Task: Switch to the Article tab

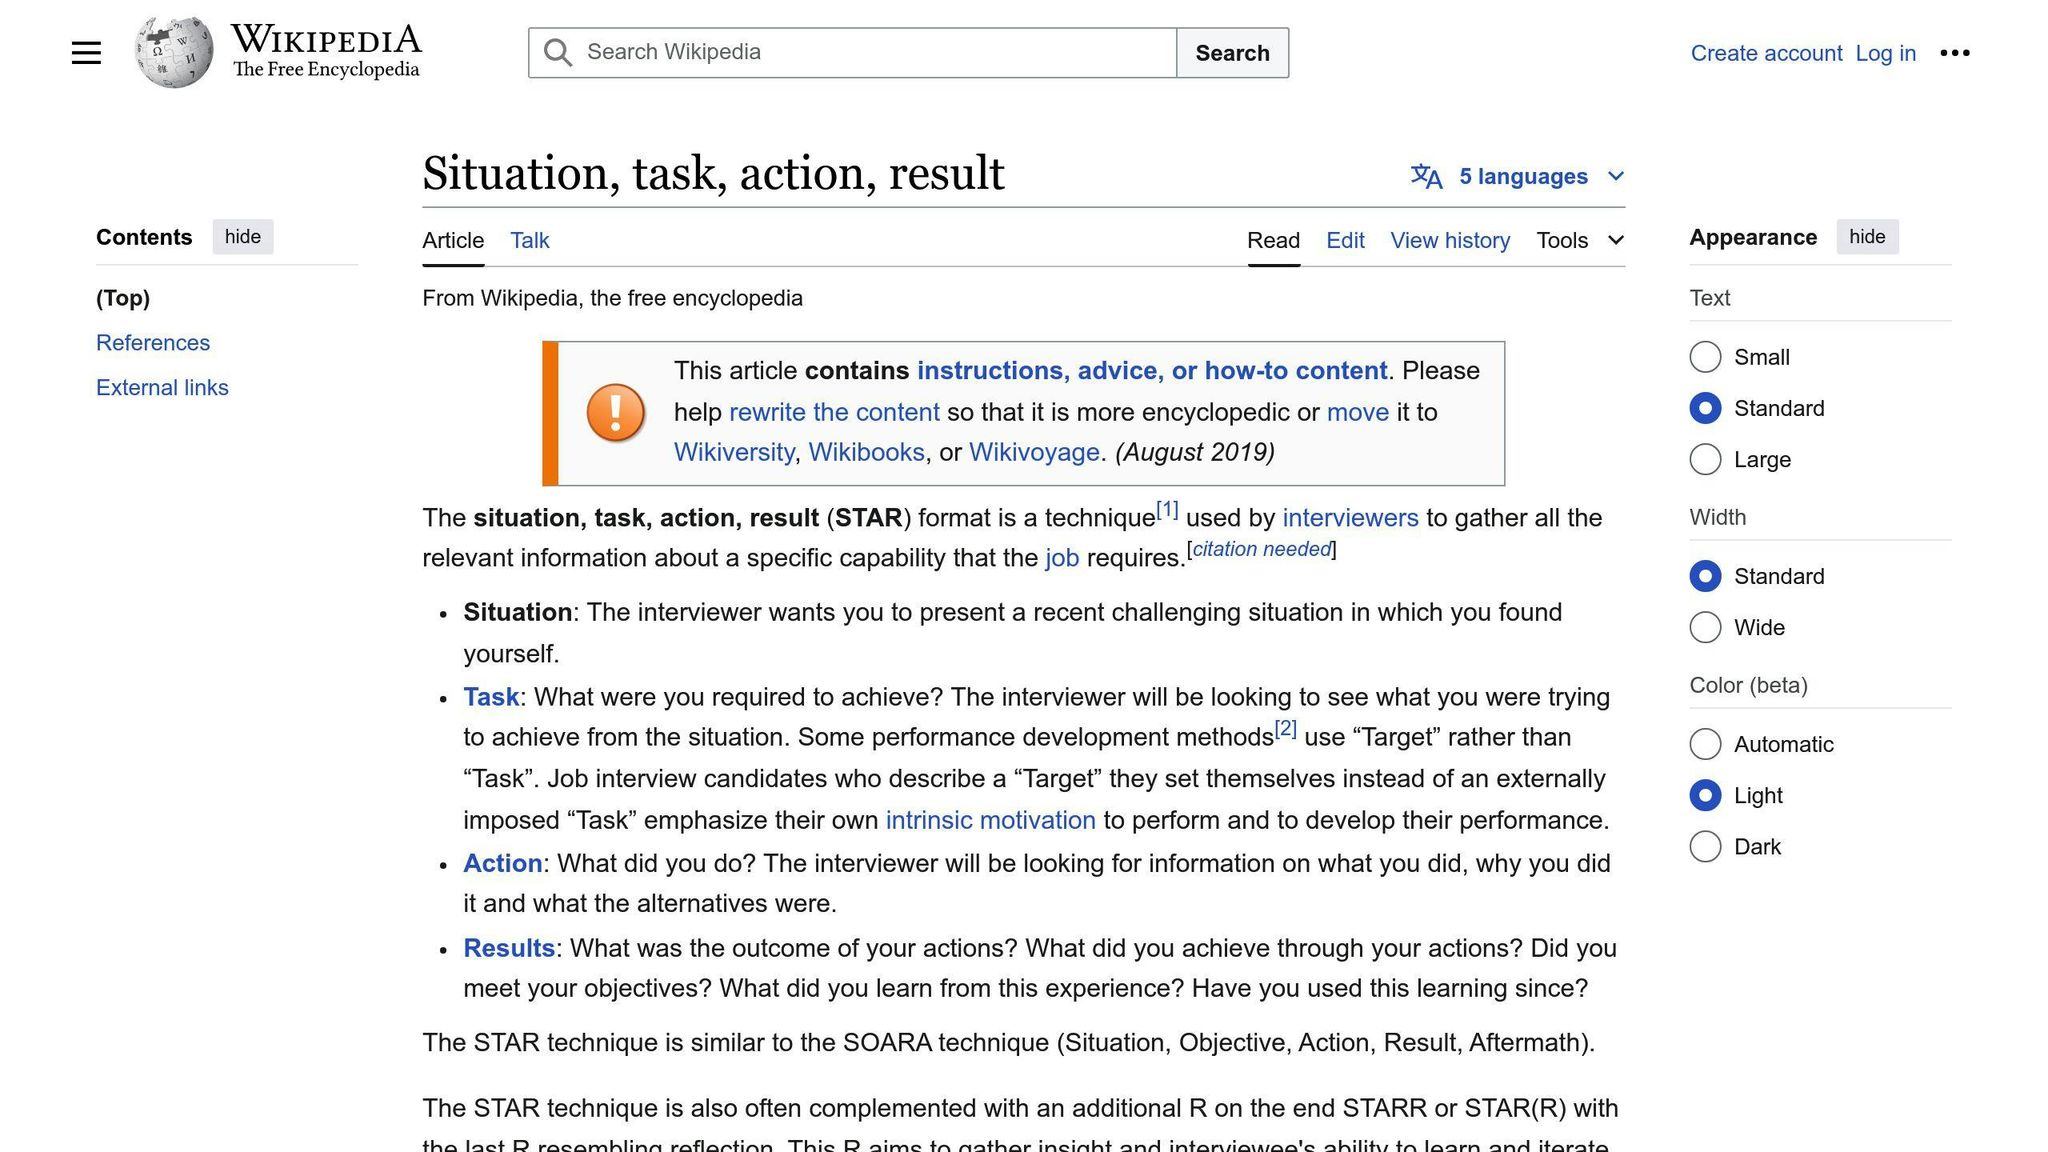Action: [x=453, y=240]
